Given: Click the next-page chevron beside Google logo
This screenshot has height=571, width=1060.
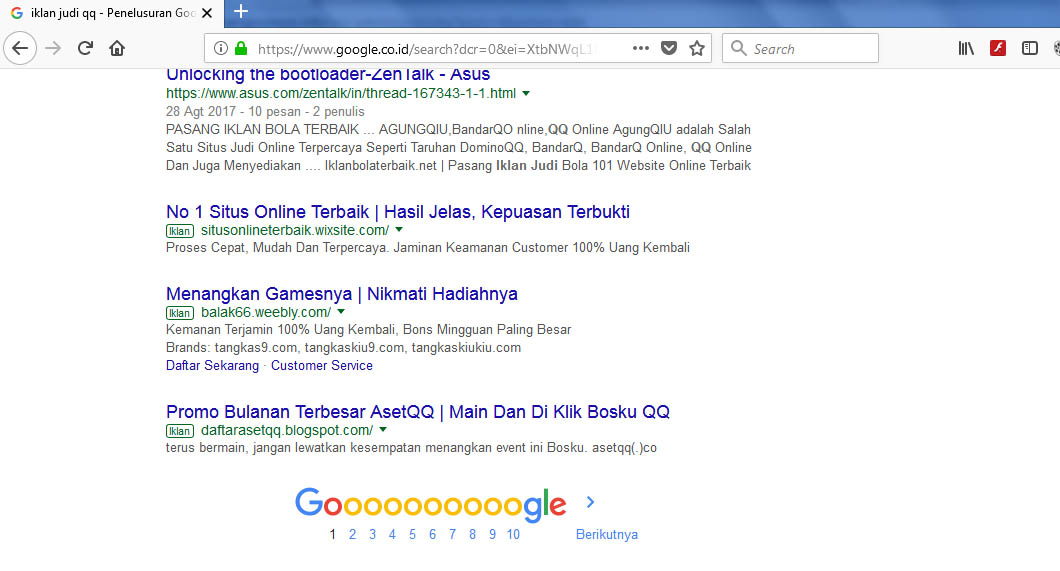Looking at the screenshot, I should tap(590, 502).
